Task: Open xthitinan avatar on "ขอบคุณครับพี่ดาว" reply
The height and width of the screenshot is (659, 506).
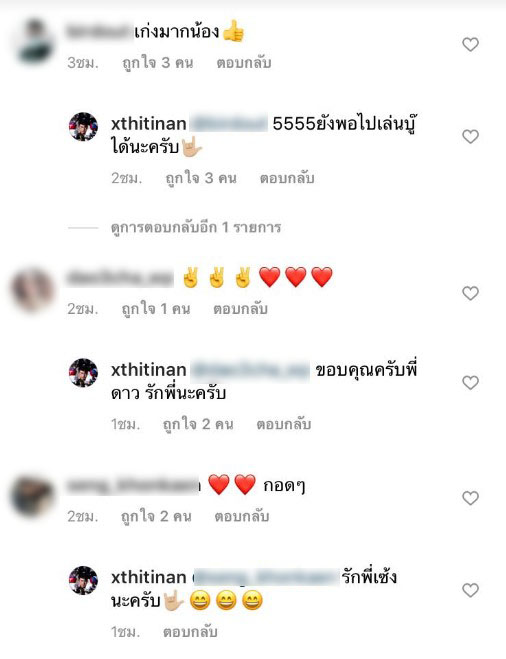Action: pos(83,372)
